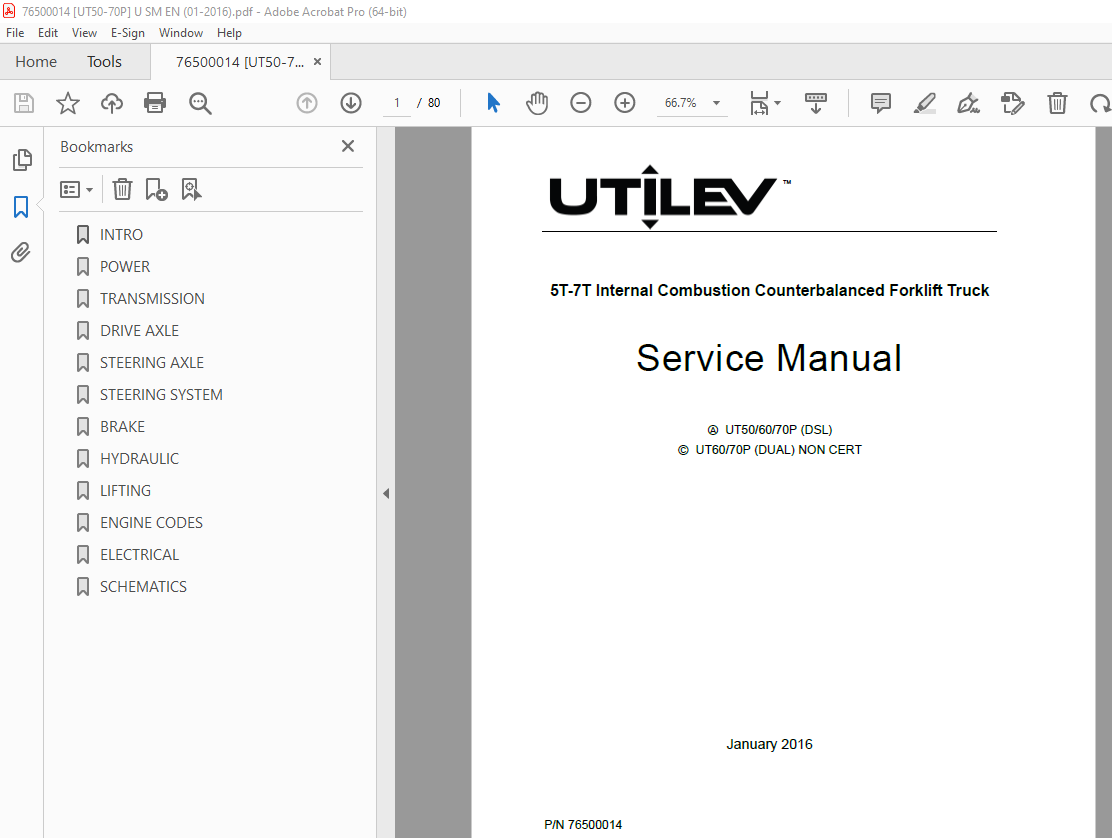Open the Page Thumbnails panel

click(22, 160)
